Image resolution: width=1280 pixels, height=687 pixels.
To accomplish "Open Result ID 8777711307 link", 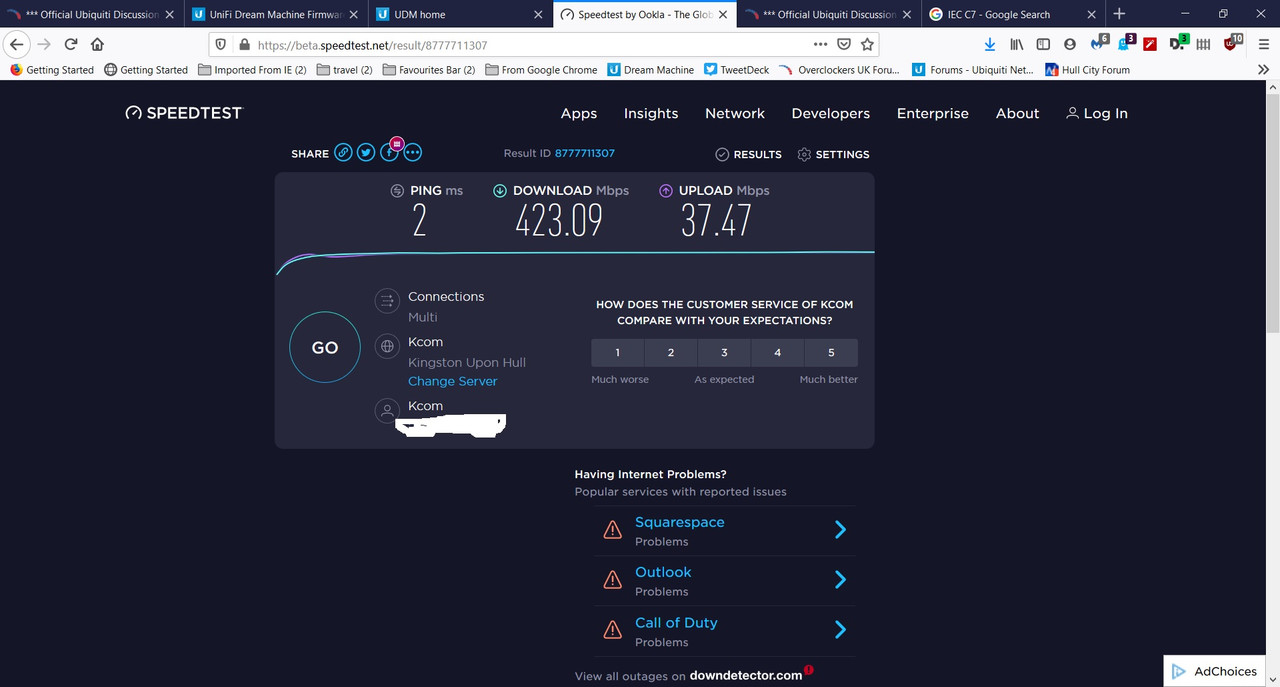I will (585, 153).
